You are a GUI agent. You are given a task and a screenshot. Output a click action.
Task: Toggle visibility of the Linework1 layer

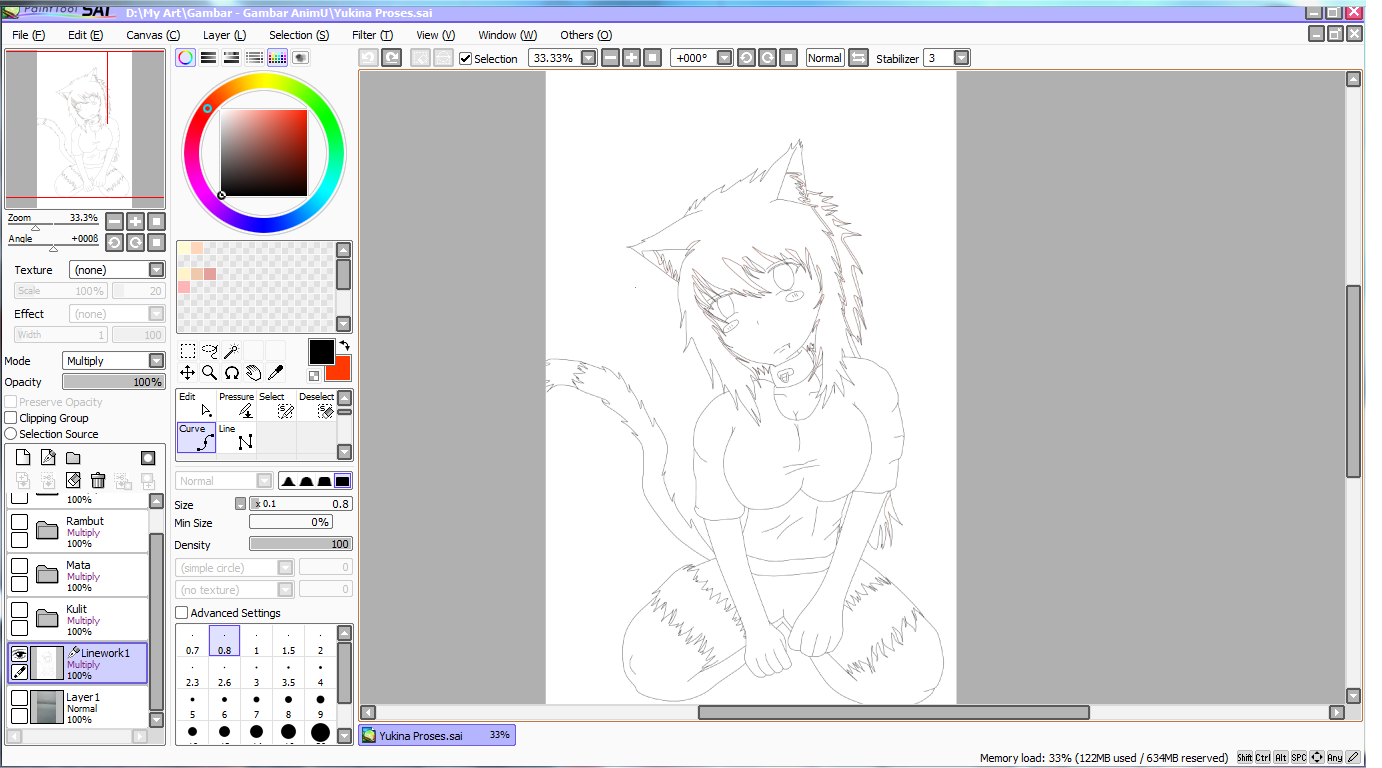coord(19,653)
